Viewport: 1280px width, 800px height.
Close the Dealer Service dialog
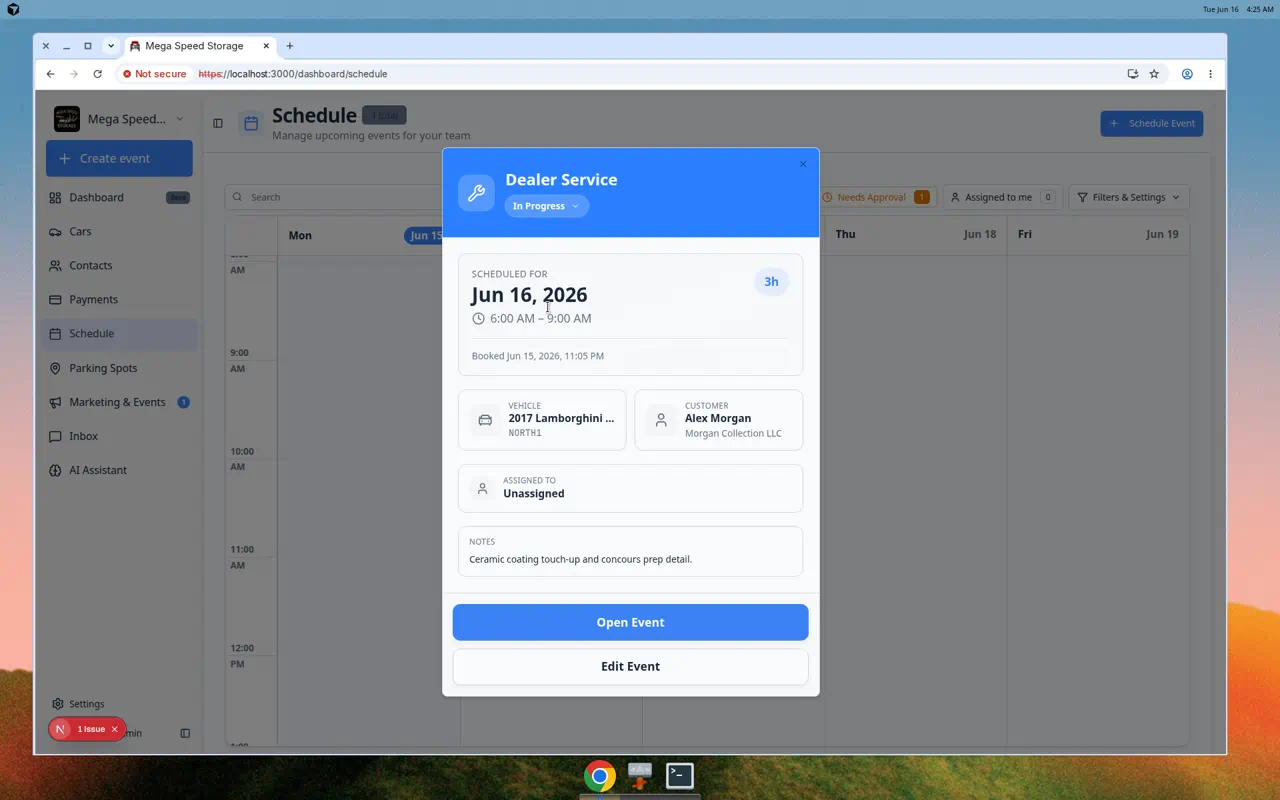(x=803, y=164)
